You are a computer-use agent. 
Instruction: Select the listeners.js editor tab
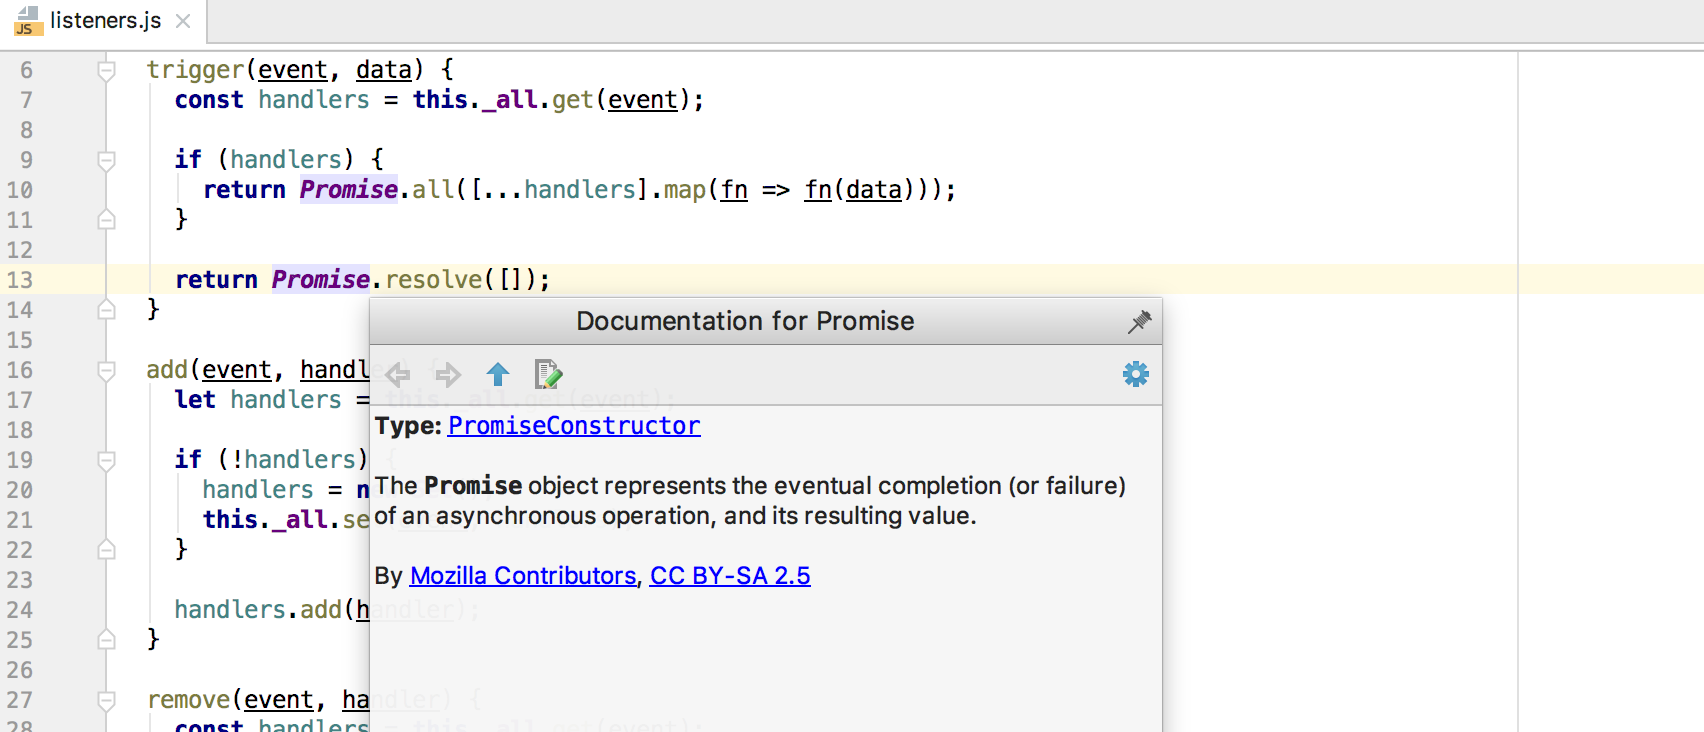point(105,21)
